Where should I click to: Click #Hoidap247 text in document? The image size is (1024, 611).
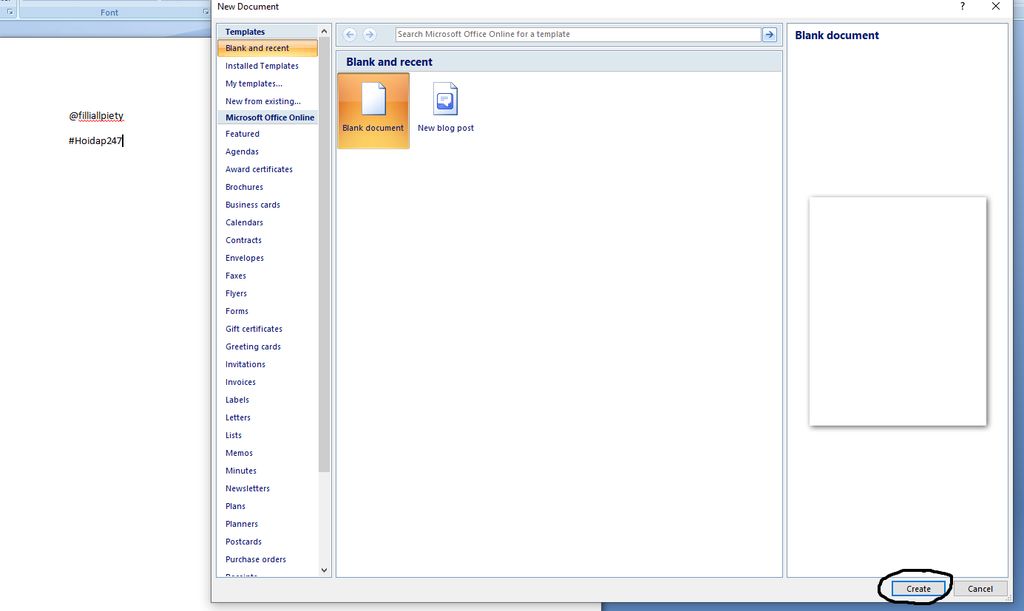pos(95,140)
